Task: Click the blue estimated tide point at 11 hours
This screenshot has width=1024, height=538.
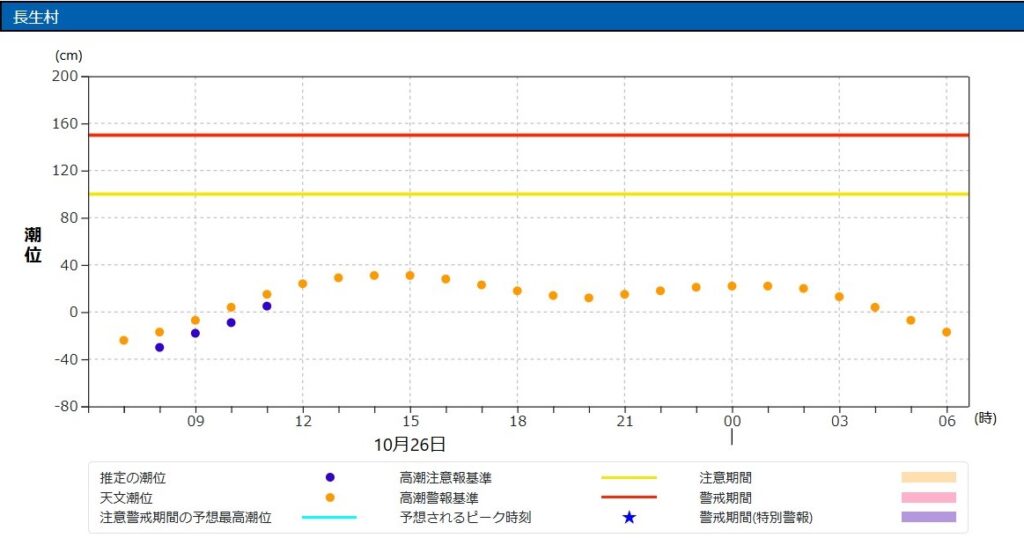Action: pyautogui.click(x=266, y=306)
